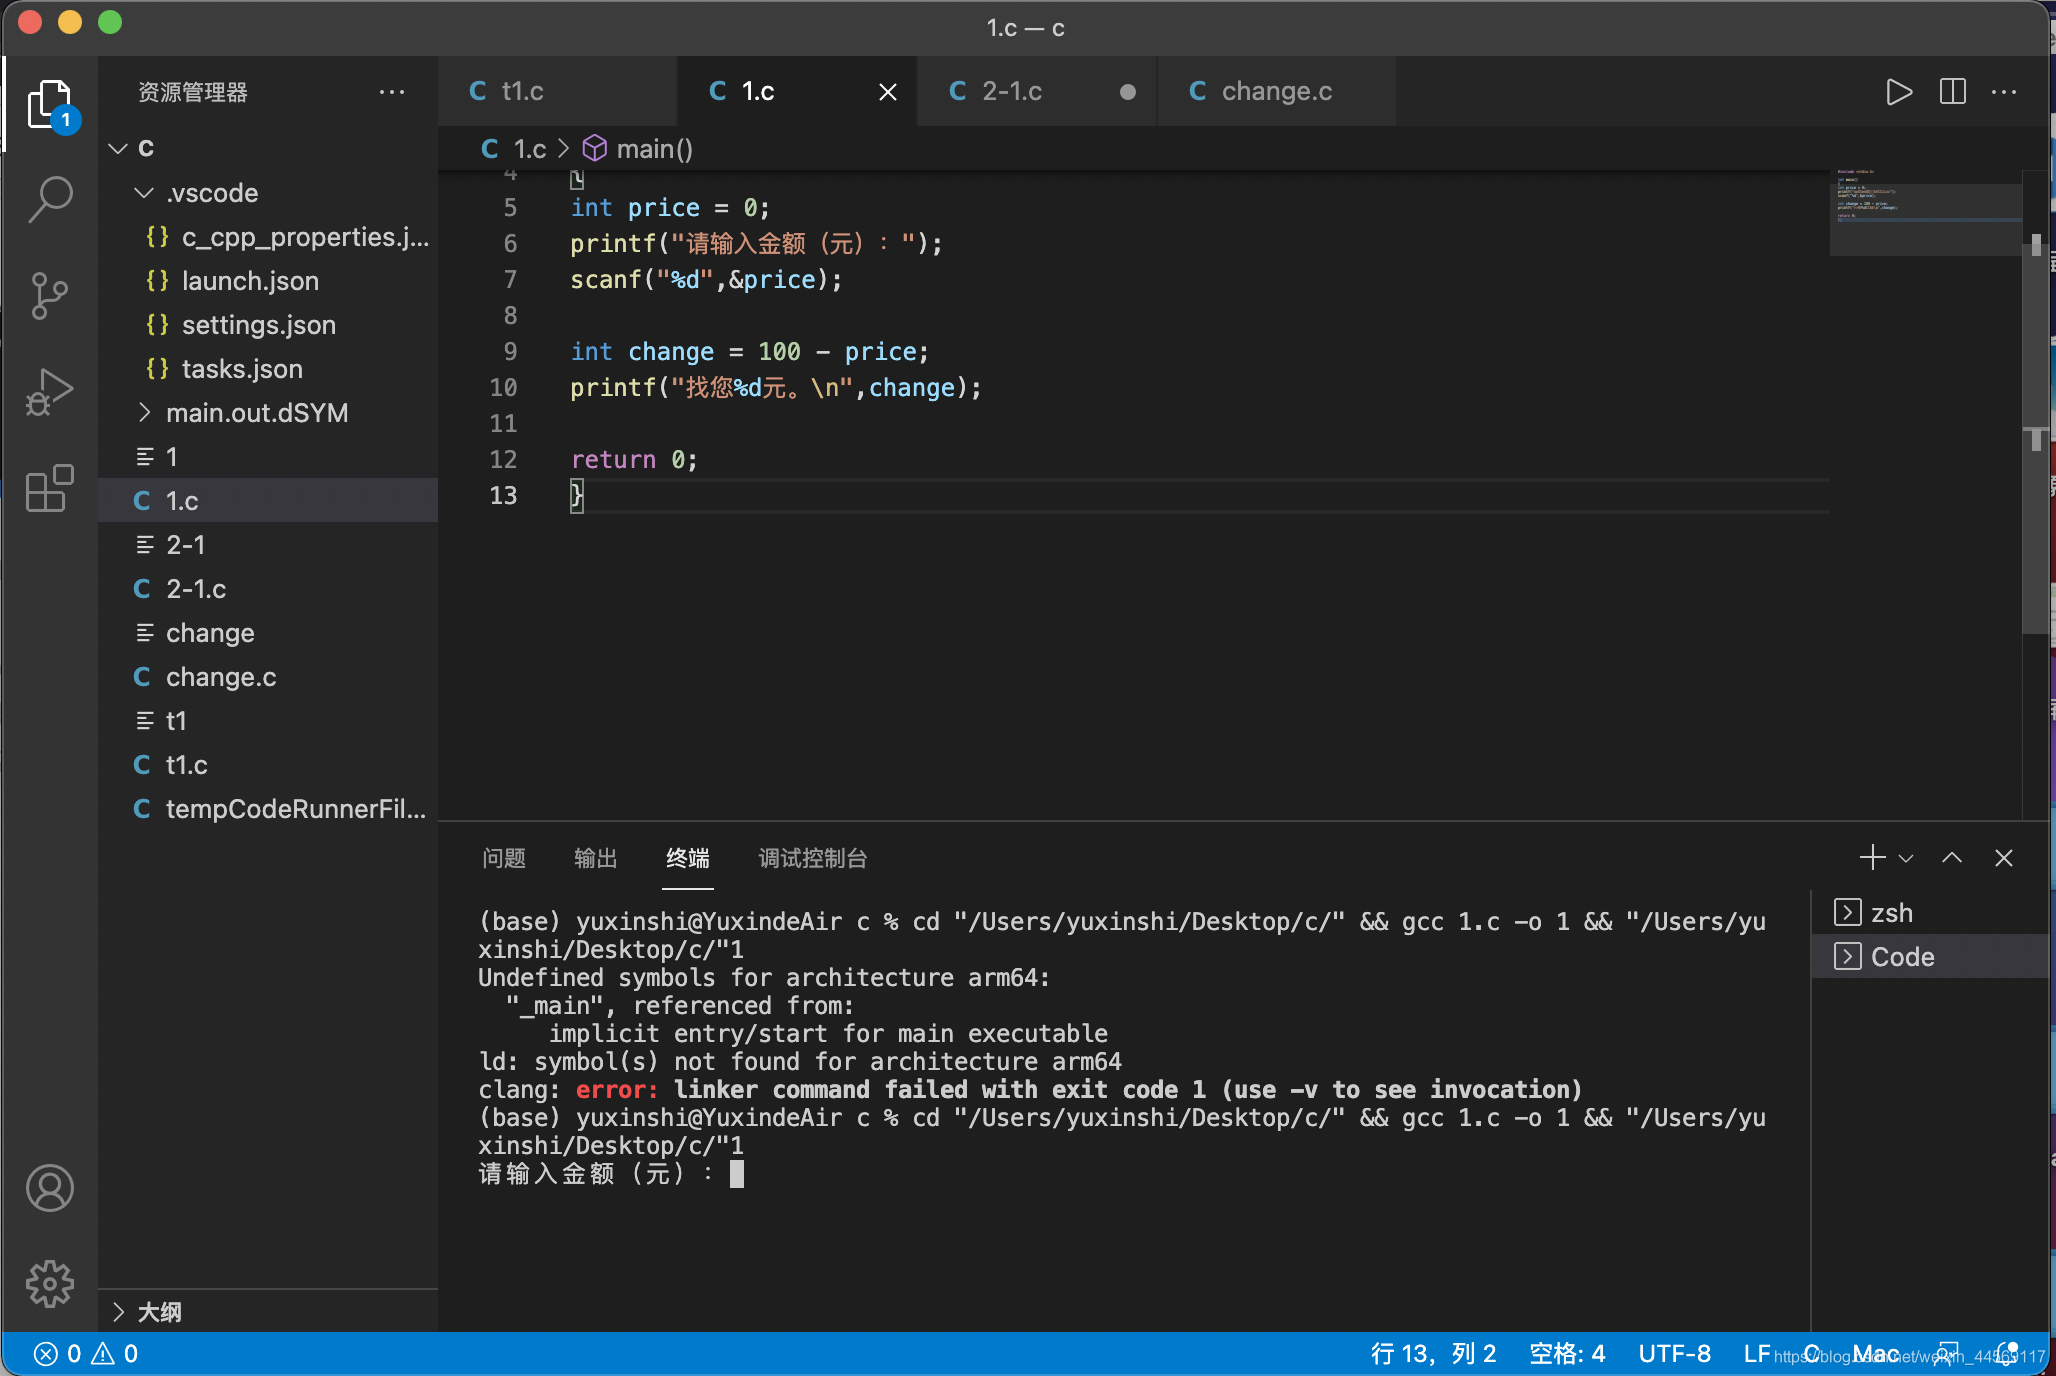Open change.c in the file explorer
This screenshot has width=2056, height=1376.
pos(268,676)
